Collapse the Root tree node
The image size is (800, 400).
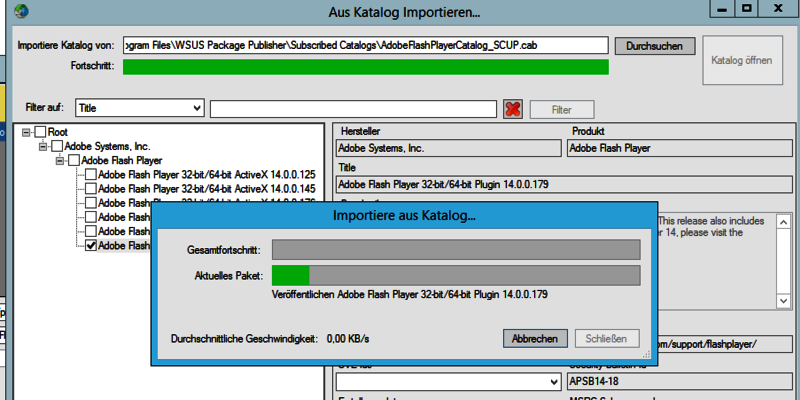tap(26, 132)
